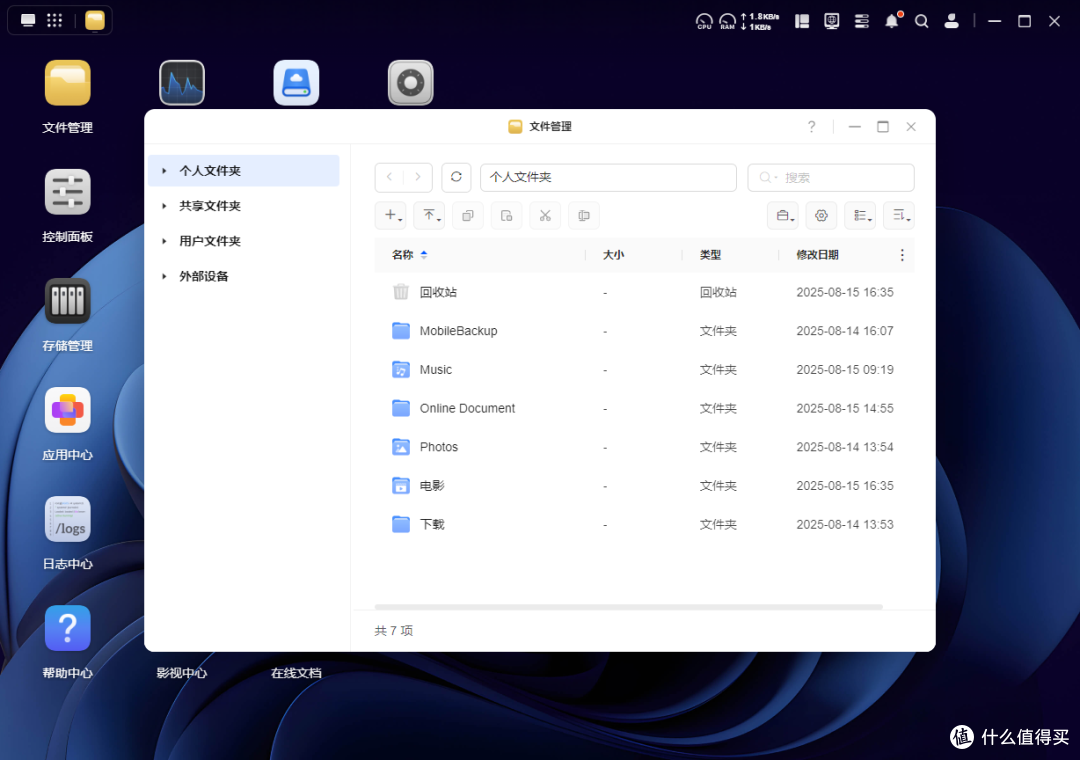This screenshot has width=1080, height=760.
Task: Open the sort order dropdown
Action: 899,216
